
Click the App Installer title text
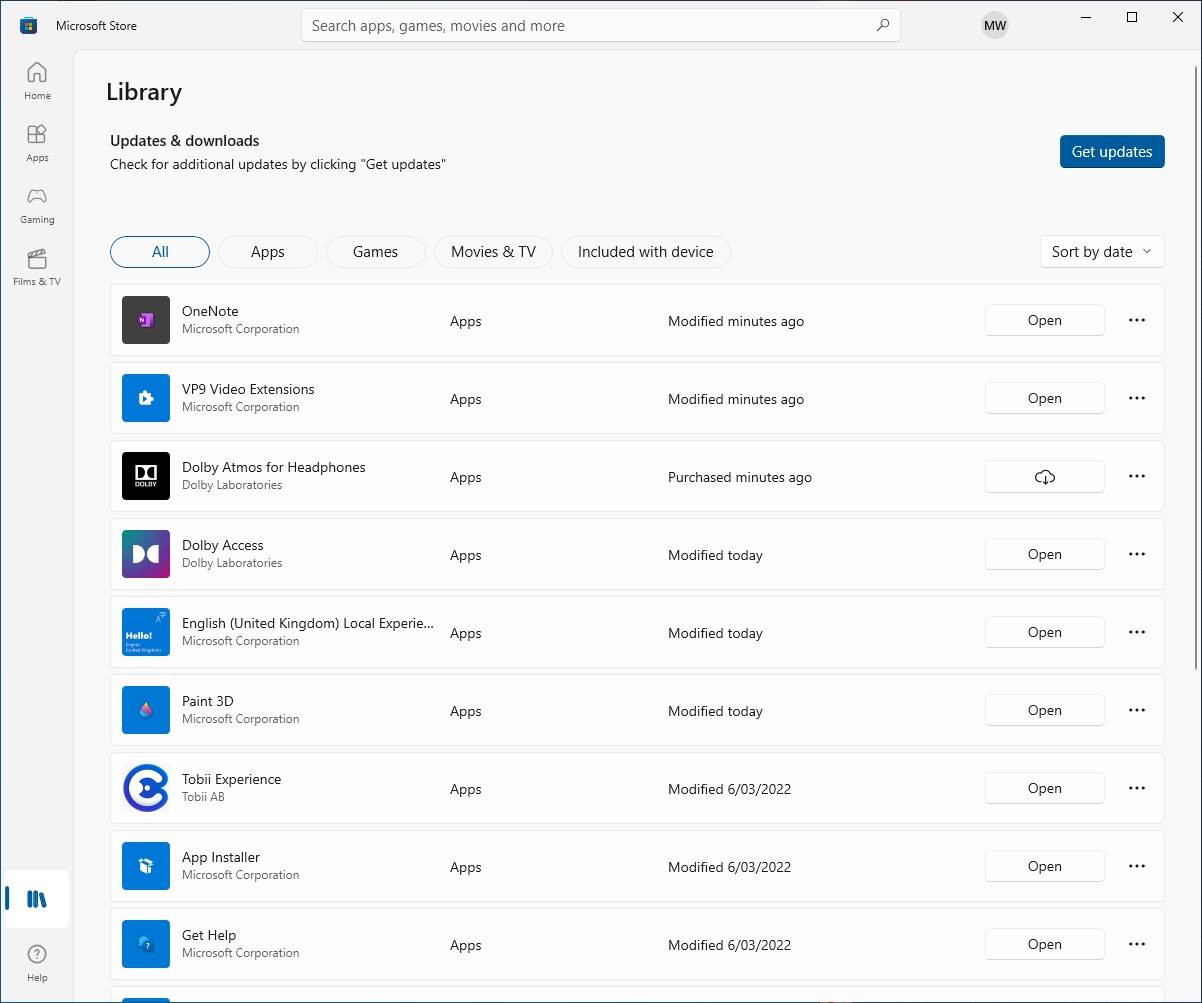click(221, 857)
